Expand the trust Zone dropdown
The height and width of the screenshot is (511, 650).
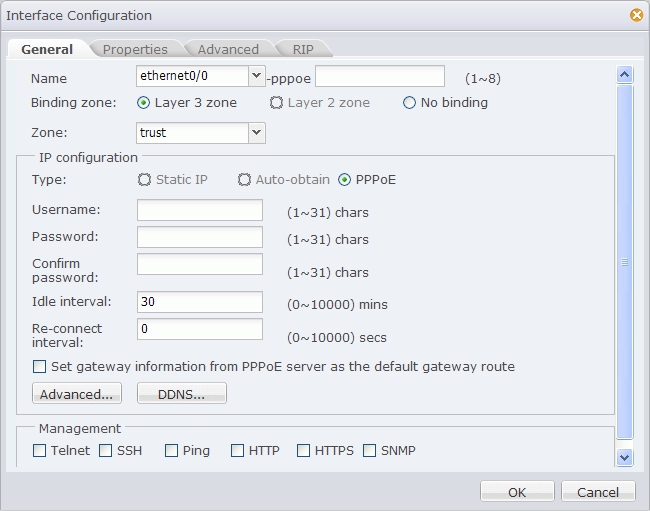tap(256, 132)
